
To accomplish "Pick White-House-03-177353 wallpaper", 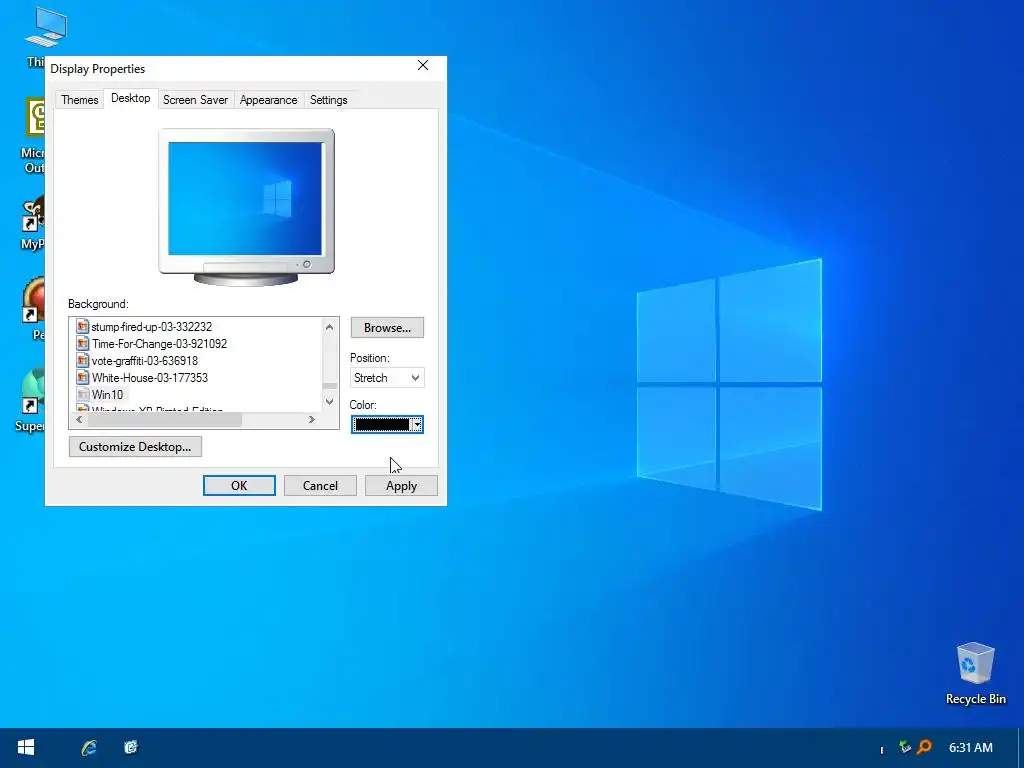I will point(150,377).
